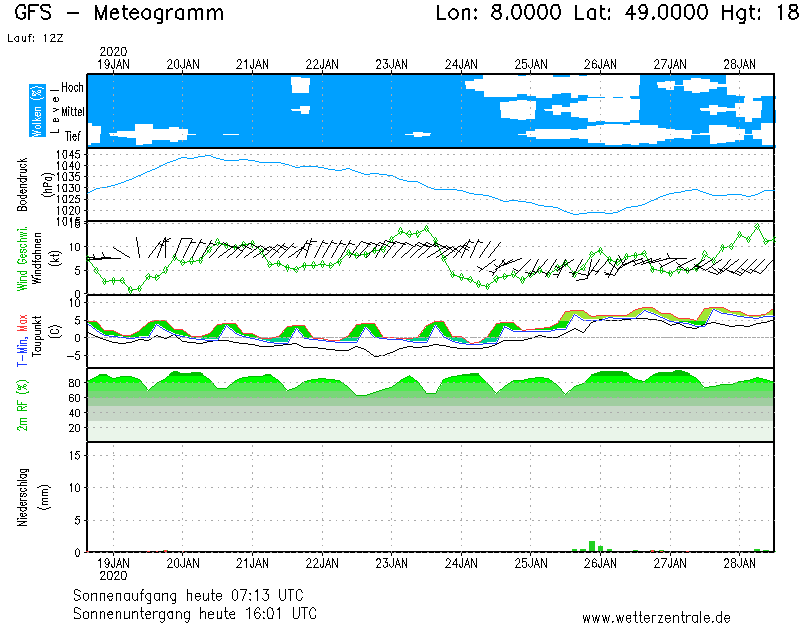
Task: Open the www.wetterzentrale.de link
Action: click(656, 617)
